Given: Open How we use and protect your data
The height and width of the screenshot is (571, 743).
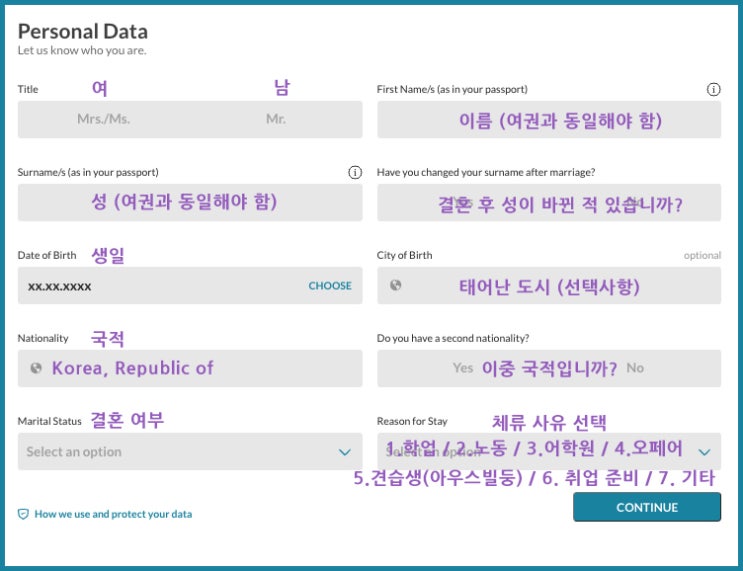Looking at the screenshot, I should [113, 514].
